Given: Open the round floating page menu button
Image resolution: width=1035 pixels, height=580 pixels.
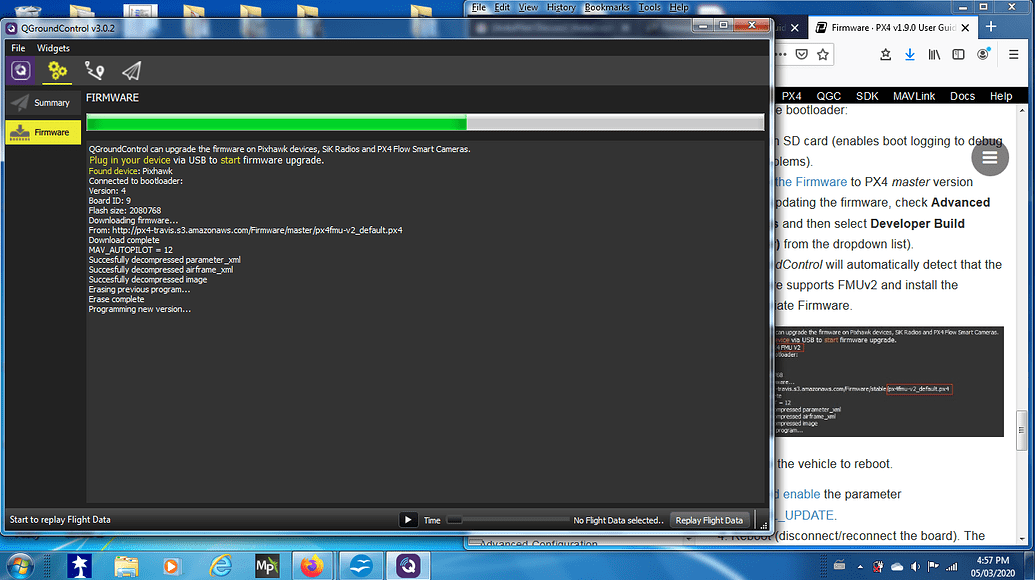Looking at the screenshot, I should pyautogui.click(x=989, y=157).
